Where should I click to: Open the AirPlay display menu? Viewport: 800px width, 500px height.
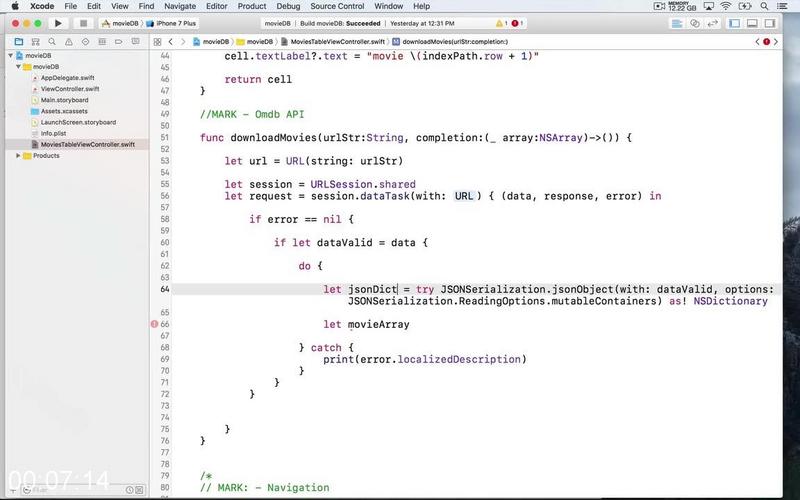coord(708,6)
